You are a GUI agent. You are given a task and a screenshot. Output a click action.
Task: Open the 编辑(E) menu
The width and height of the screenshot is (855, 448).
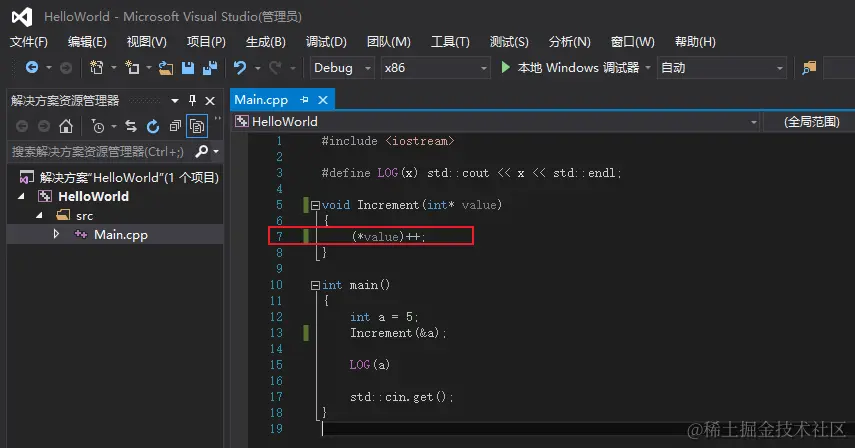coord(87,41)
